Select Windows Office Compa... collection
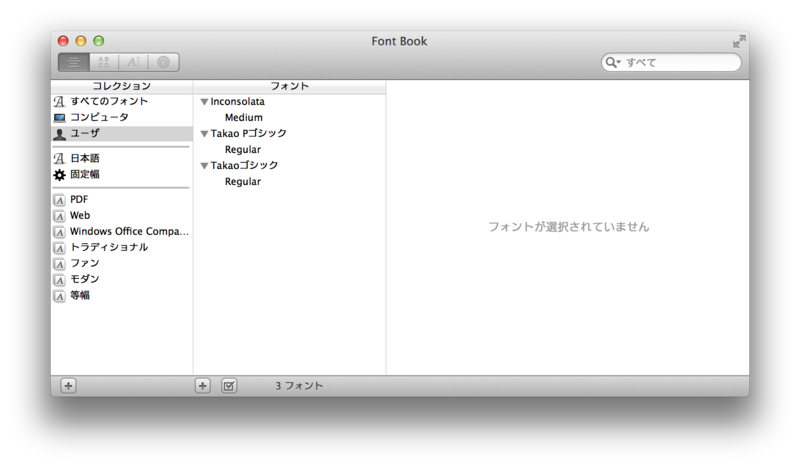 pos(121,231)
